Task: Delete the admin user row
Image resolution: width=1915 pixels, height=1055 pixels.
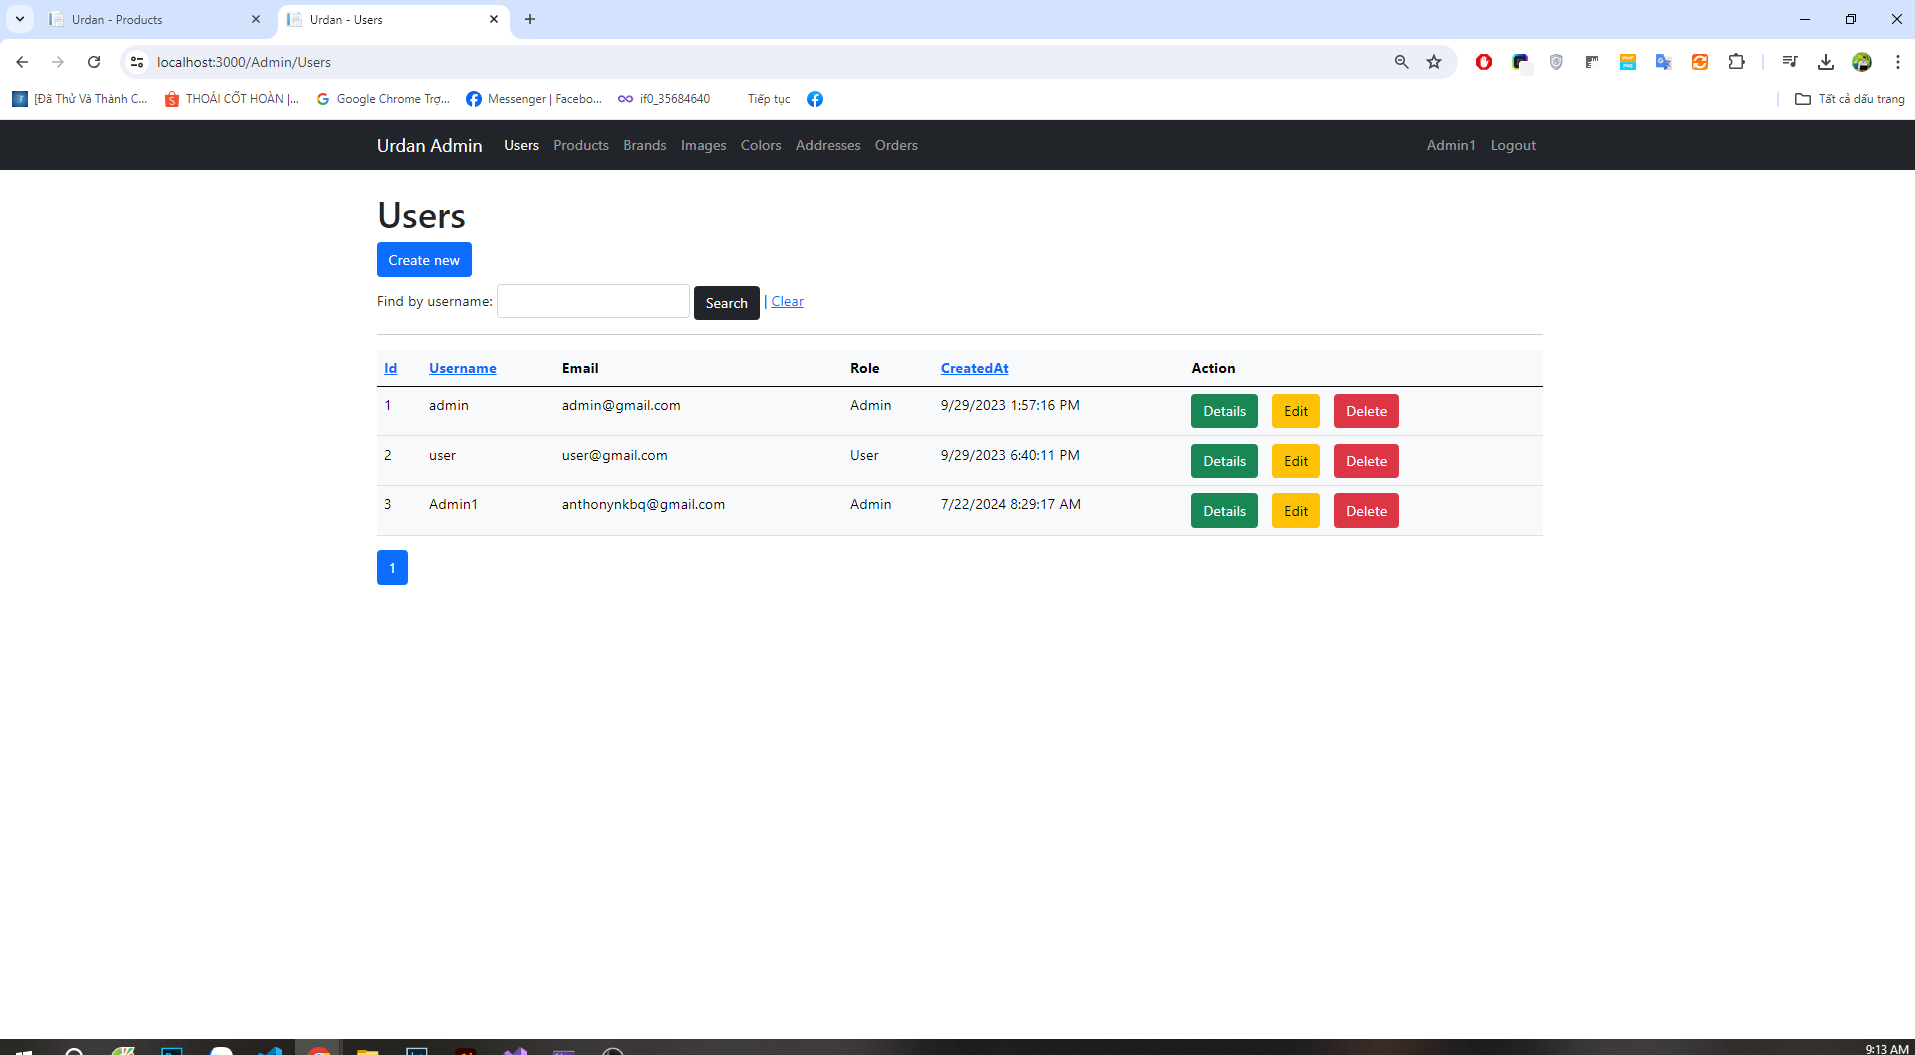Action: pyautogui.click(x=1366, y=411)
